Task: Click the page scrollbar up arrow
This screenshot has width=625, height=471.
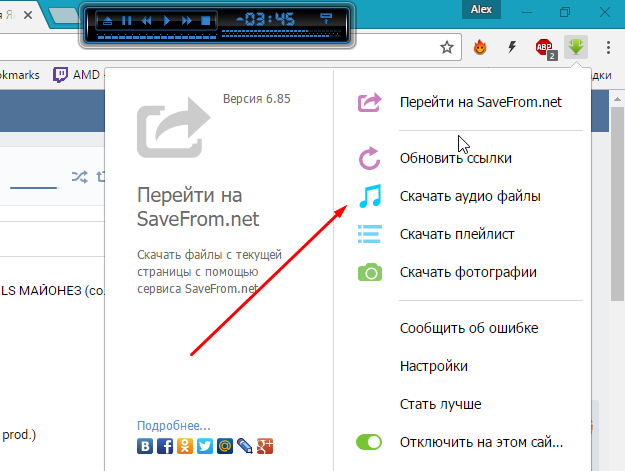Action: (617, 99)
